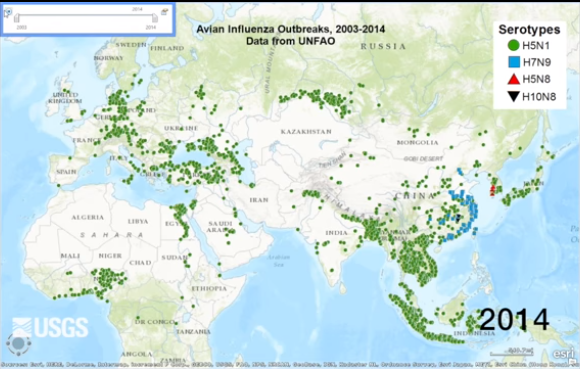Screen dimensions: 580x369
Task: Click the 'H5N8' legend label
Action: (536, 79)
